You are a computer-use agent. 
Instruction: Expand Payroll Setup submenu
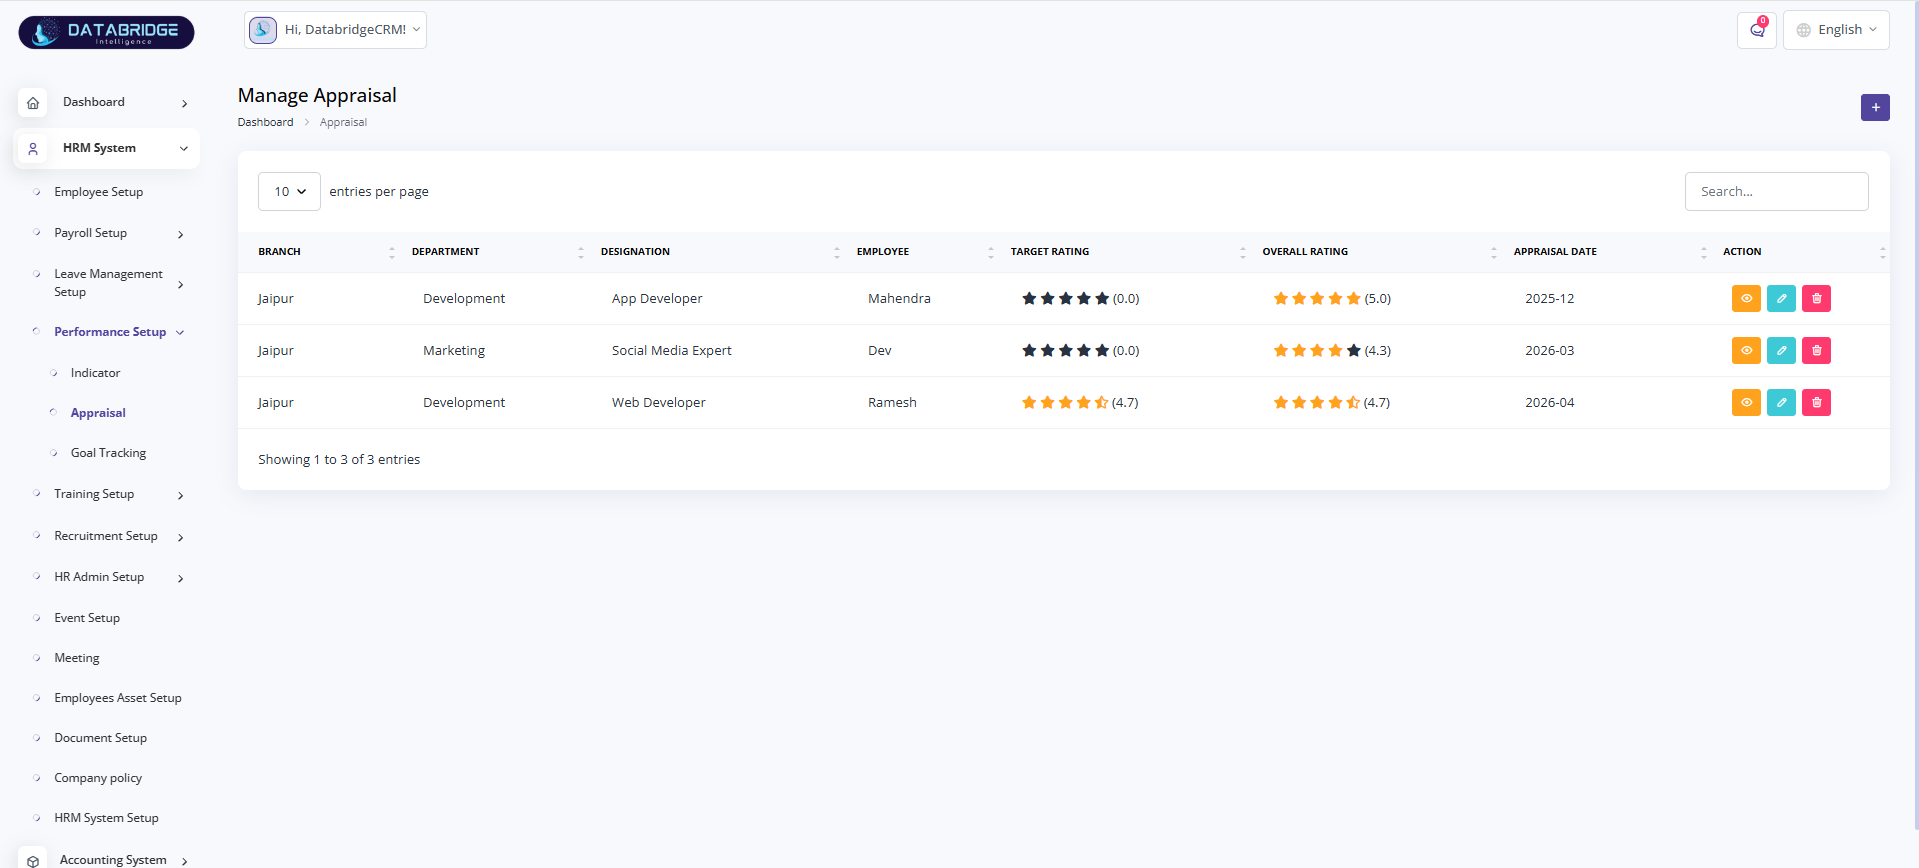pos(106,233)
